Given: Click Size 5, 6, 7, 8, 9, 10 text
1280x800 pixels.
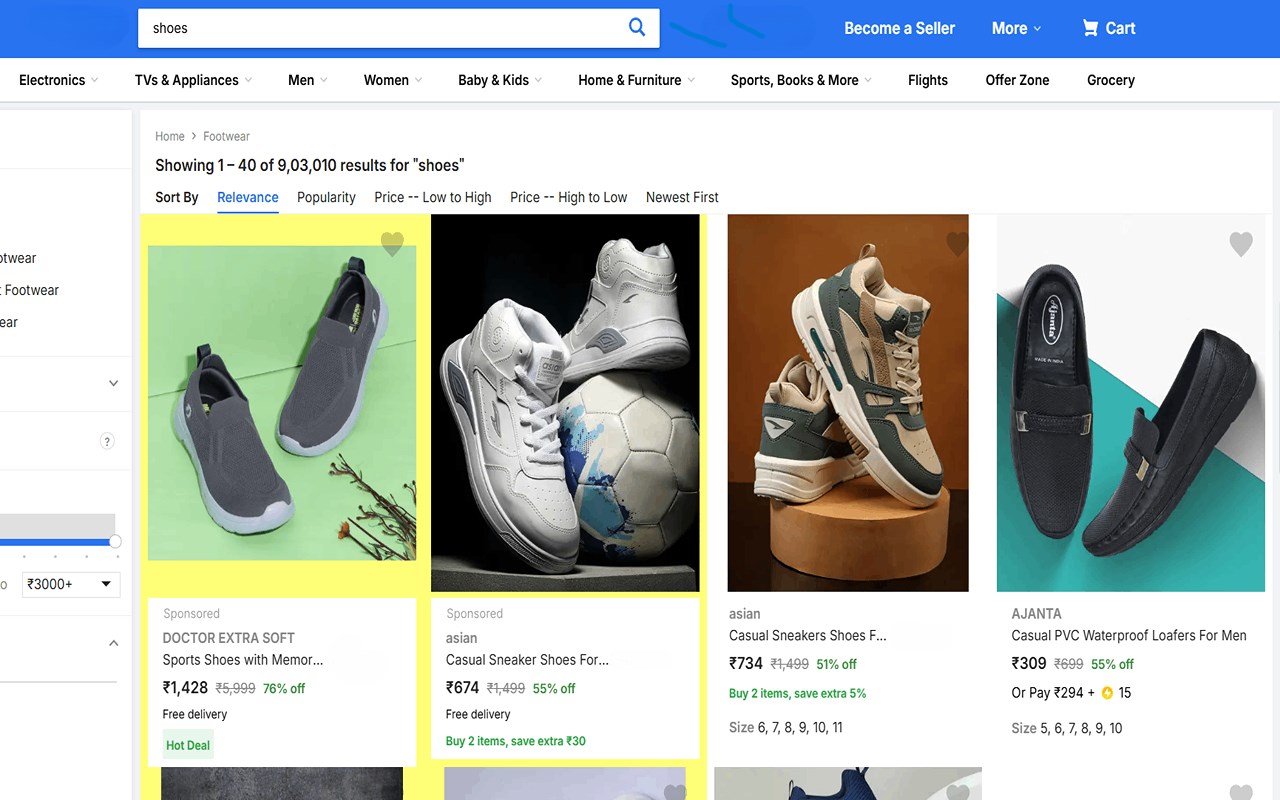Looking at the screenshot, I should pos(1067,728).
